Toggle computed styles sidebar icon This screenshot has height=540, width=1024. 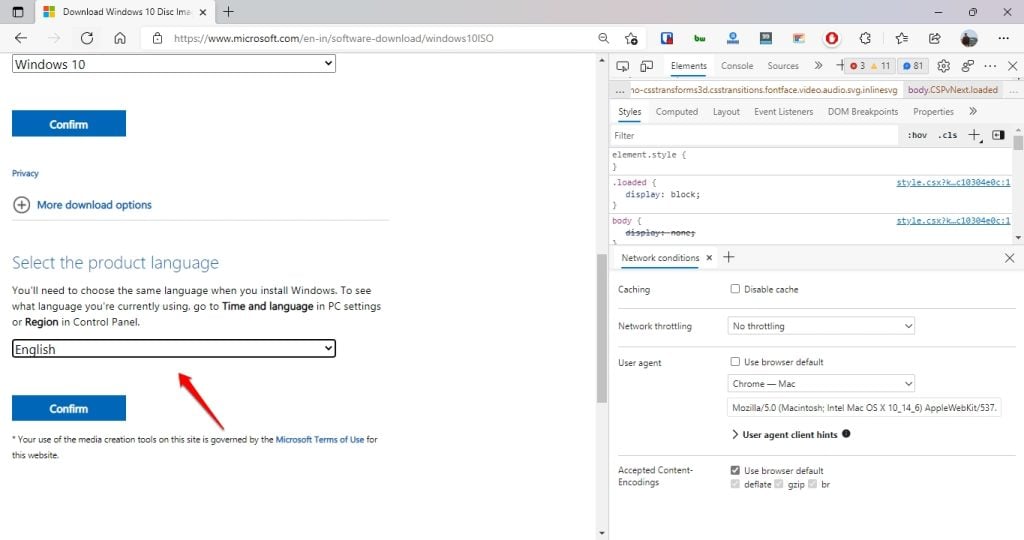click(x=998, y=135)
